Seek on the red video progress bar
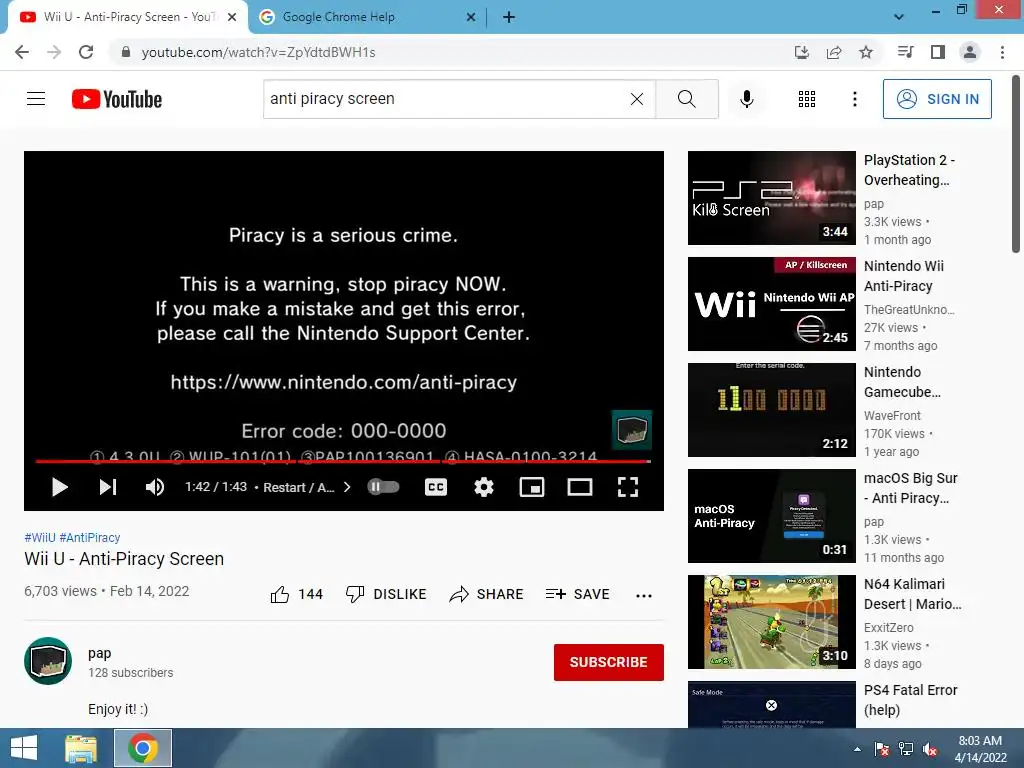This screenshot has width=1024, height=768. click(343, 461)
